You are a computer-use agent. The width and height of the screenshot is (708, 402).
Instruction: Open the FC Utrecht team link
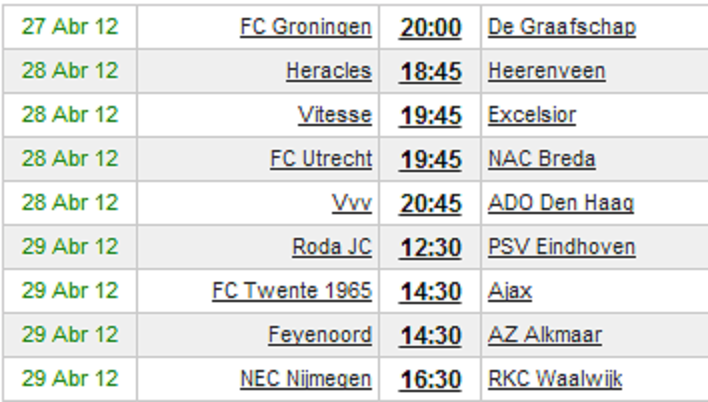pos(321,159)
